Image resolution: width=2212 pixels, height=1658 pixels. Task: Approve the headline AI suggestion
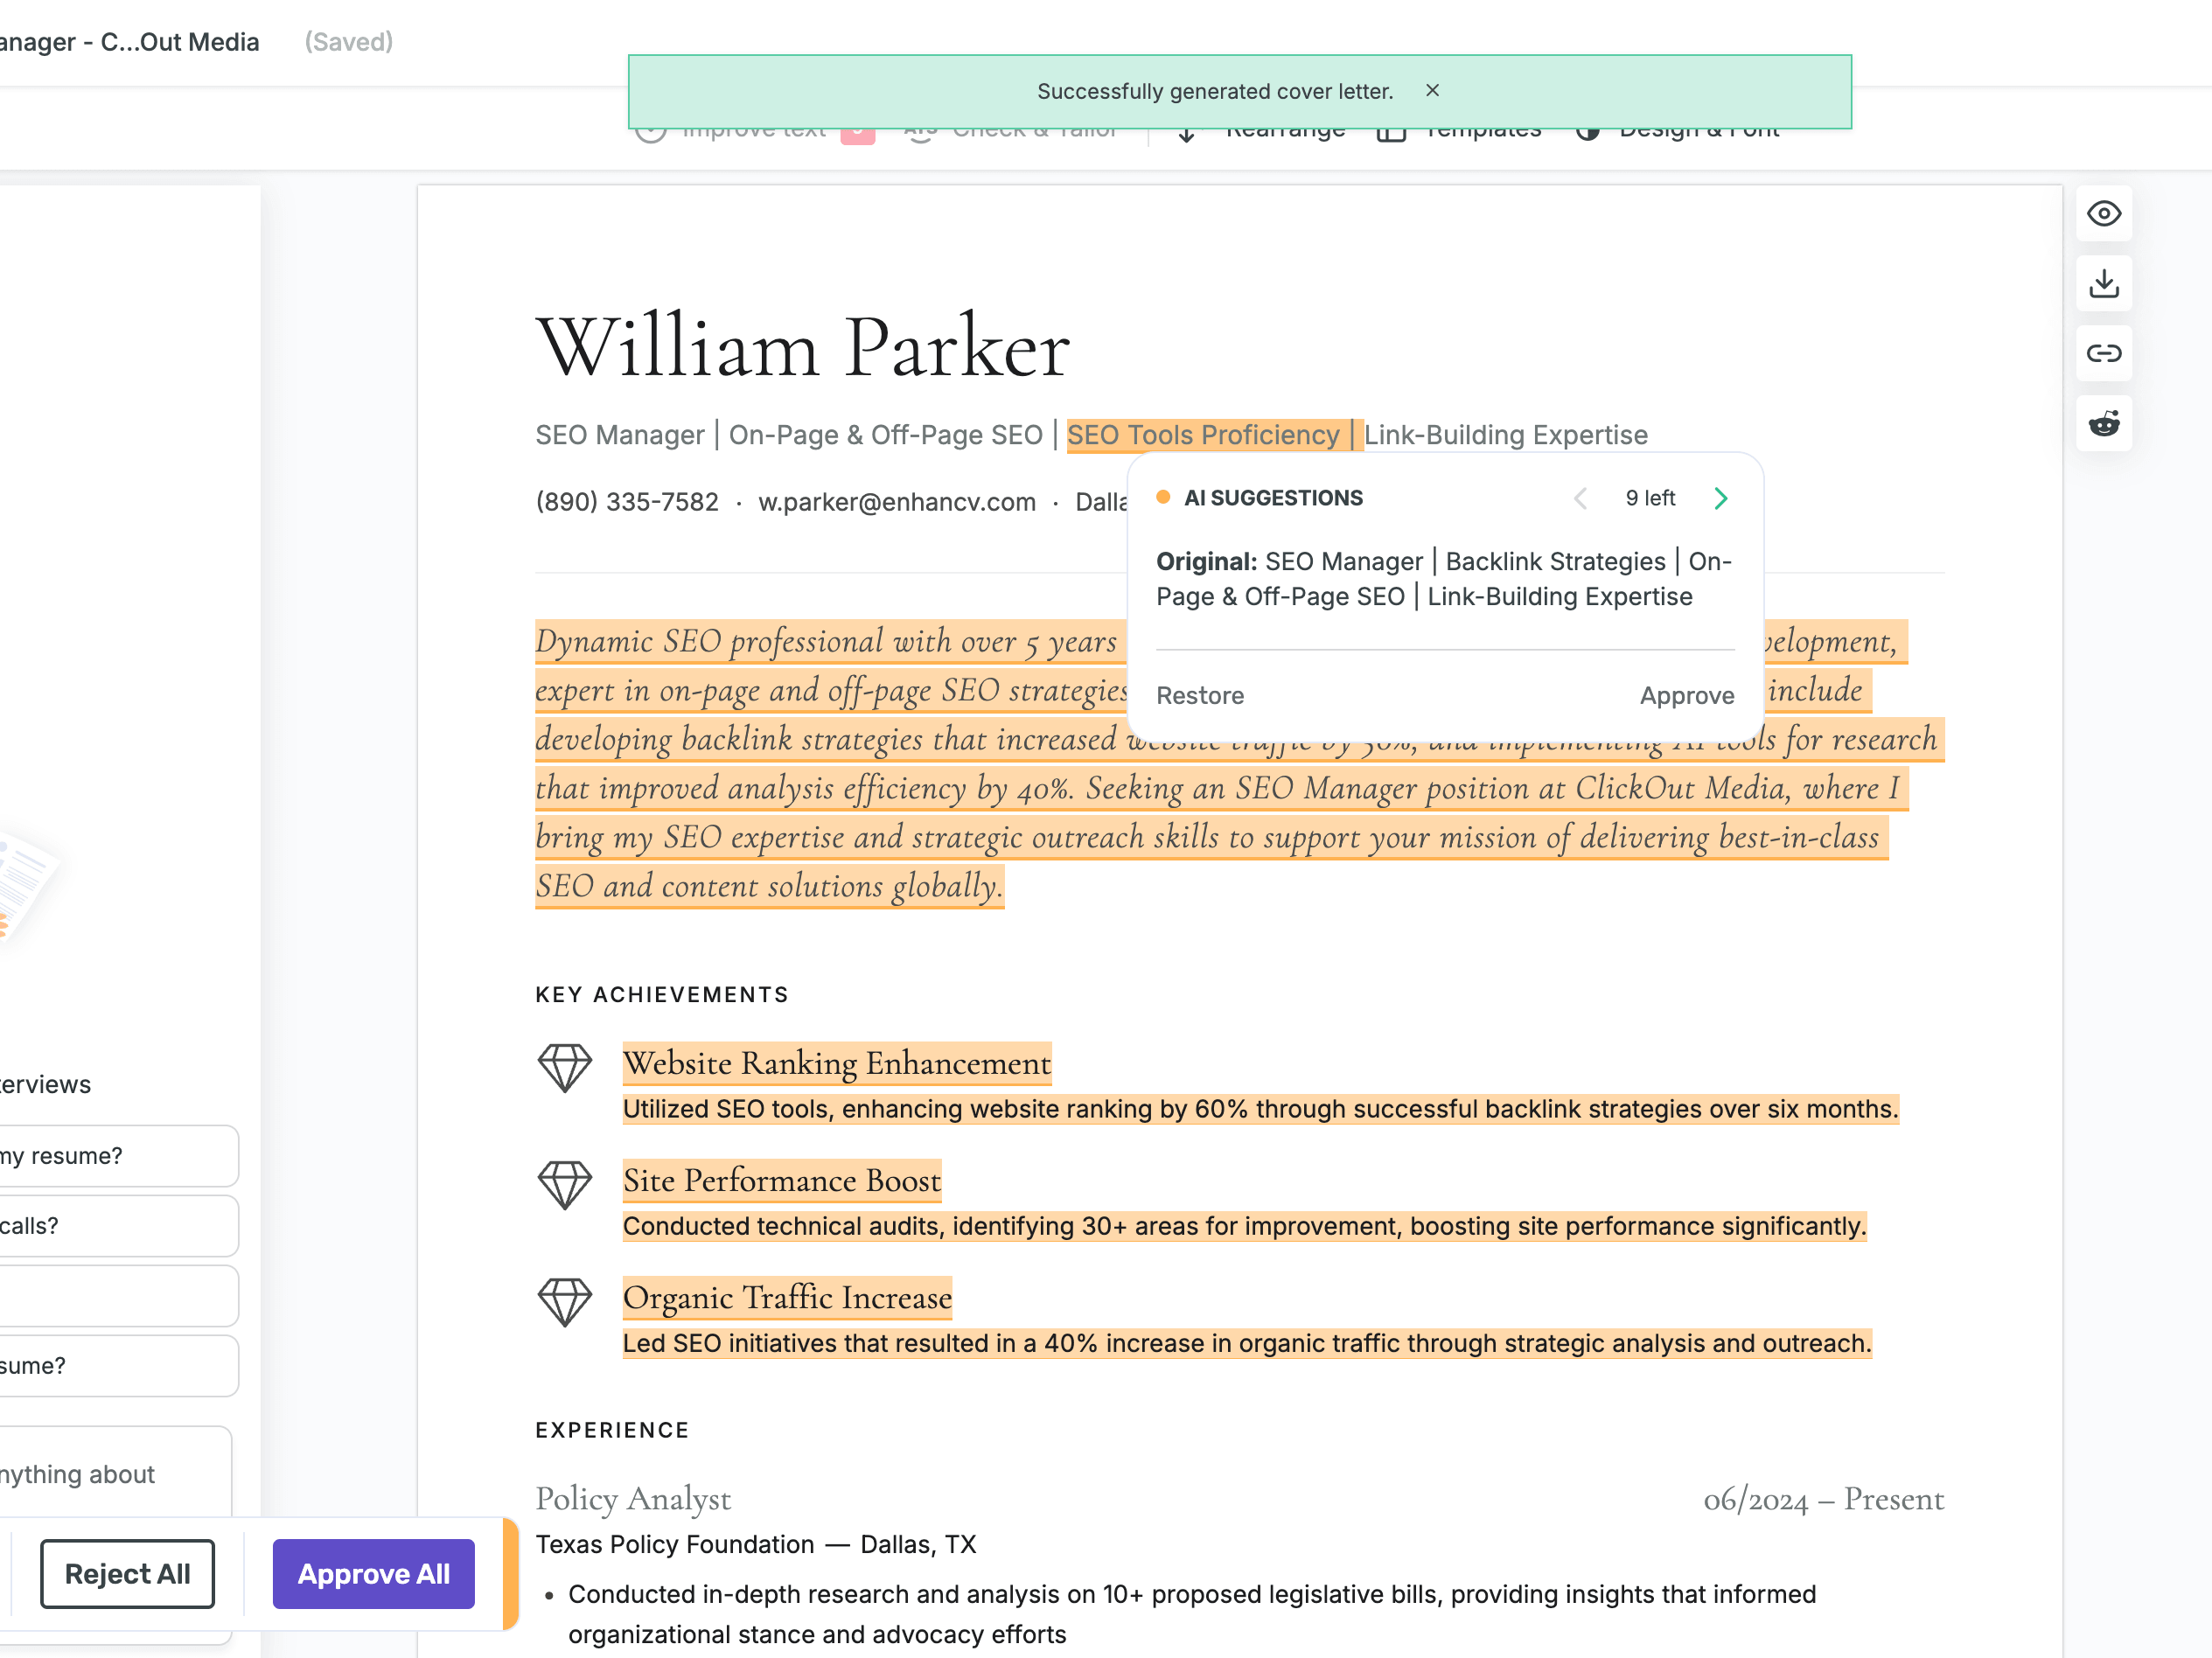pyautogui.click(x=1687, y=696)
